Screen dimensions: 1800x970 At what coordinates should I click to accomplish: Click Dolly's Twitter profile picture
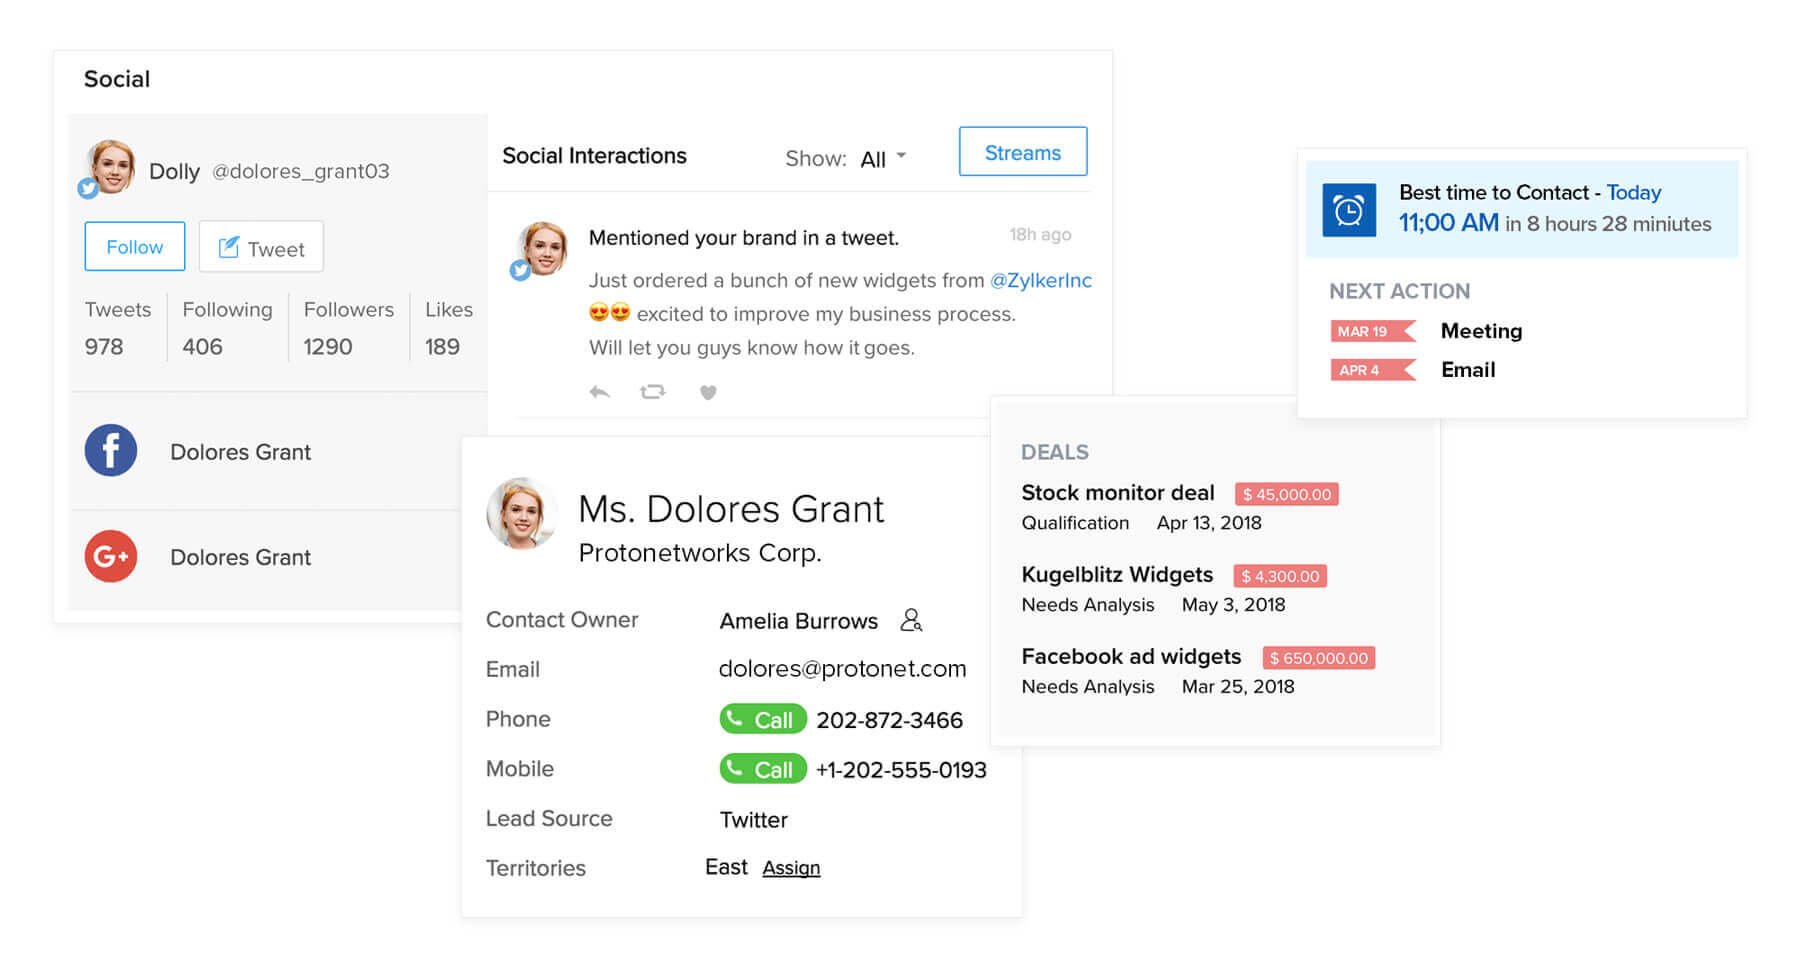point(109,167)
